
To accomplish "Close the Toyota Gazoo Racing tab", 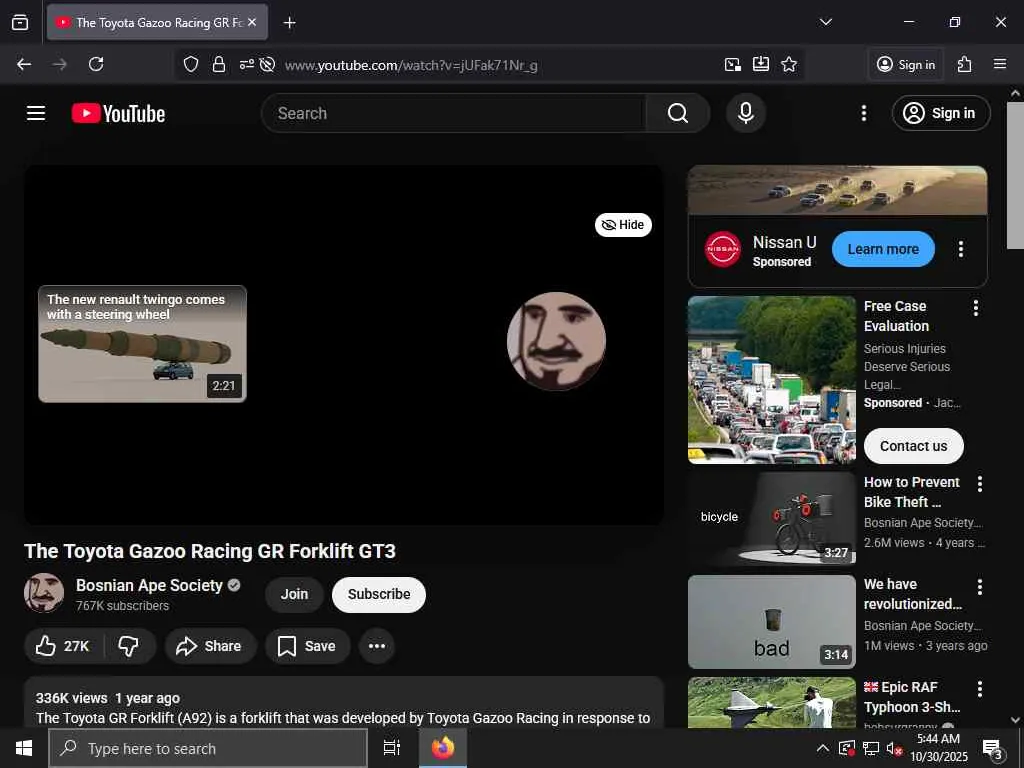I will pos(252,22).
